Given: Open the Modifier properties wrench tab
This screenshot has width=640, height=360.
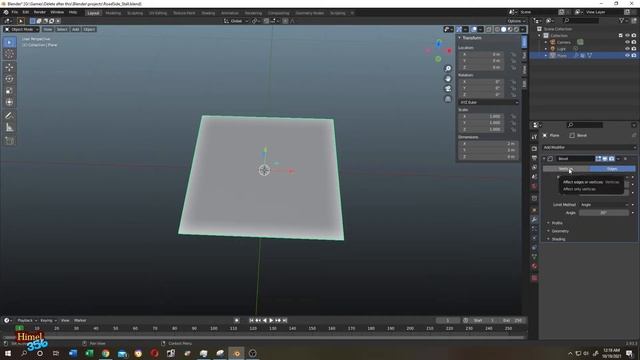Looking at the screenshot, I should 534,220.
